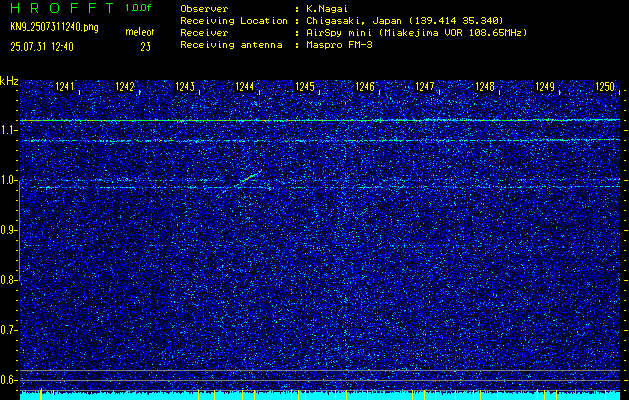
Task: Click the 1241 time tick label
Action: pyautogui.click(x=65, y=87)
